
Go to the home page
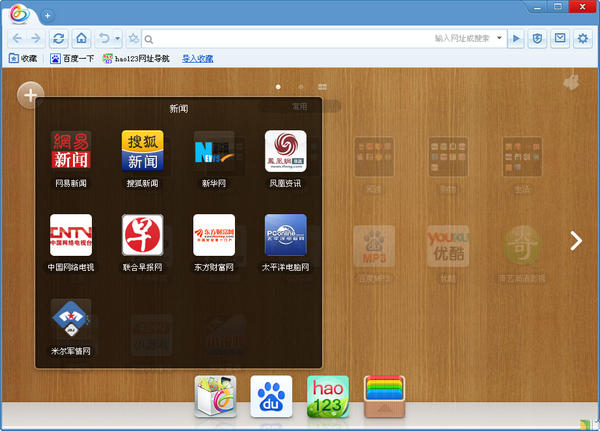[x=81, y=38]
